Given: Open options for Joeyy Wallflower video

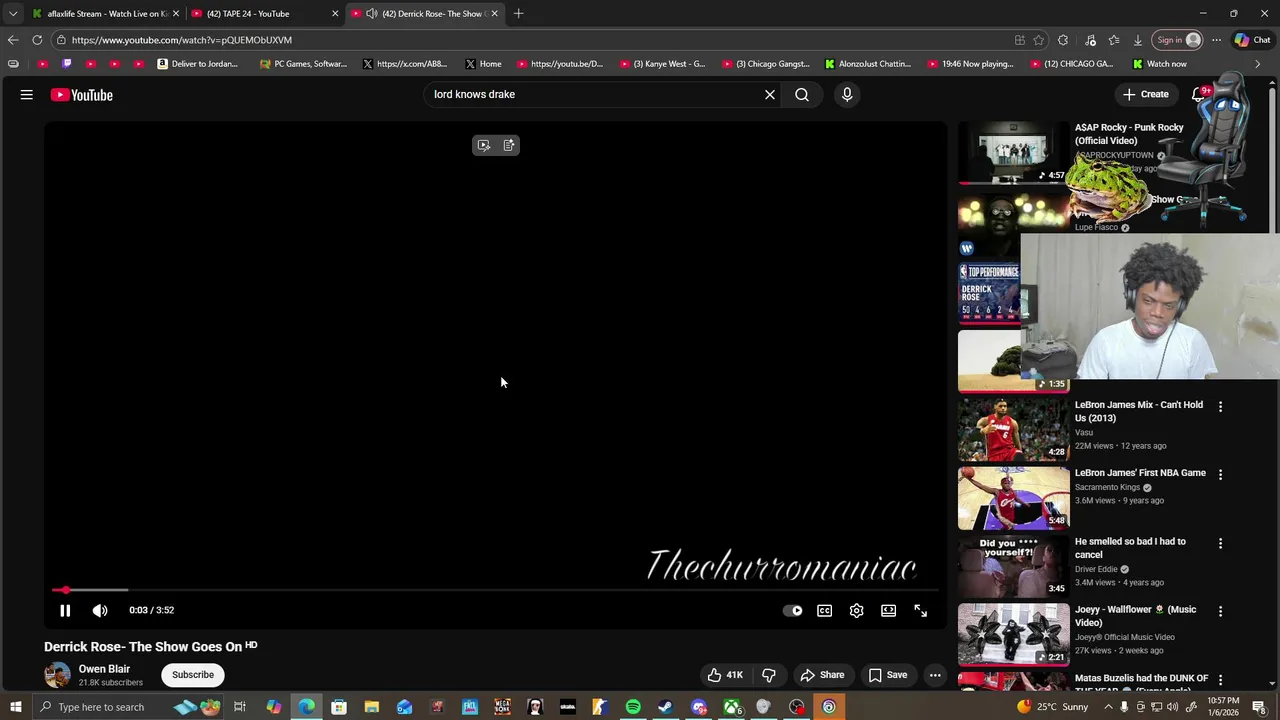Looking at the screenshot, I should point(1220,611).
